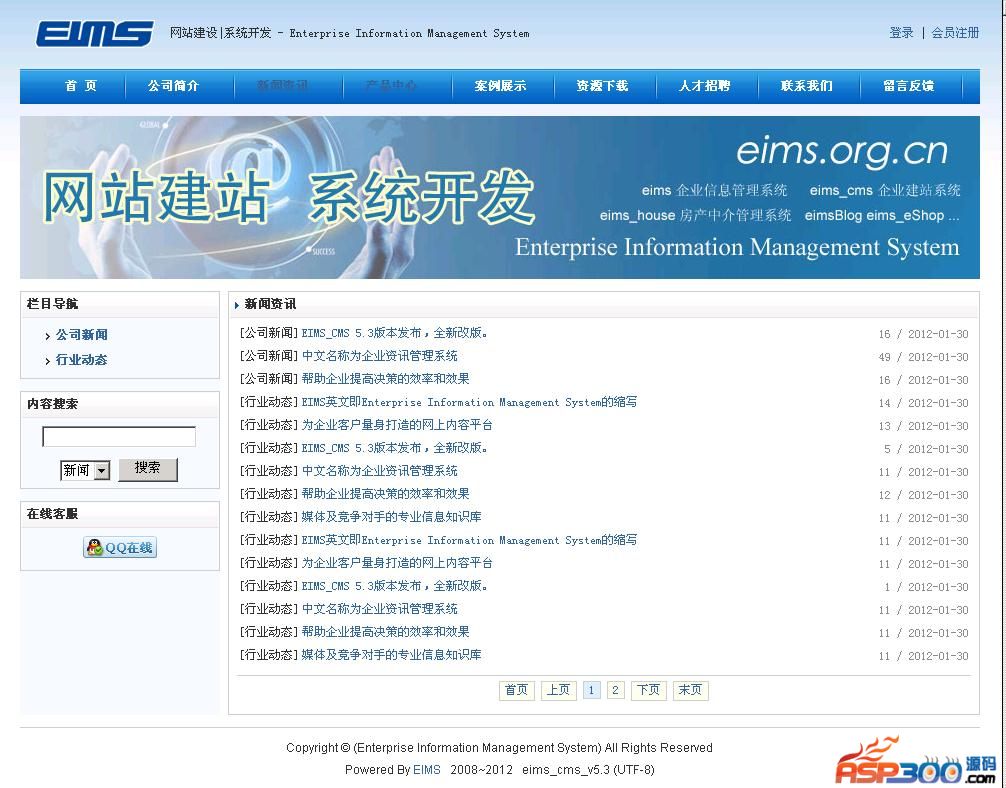
Task: Click the 上页 pagination button
Action: (x=558, y=690)
